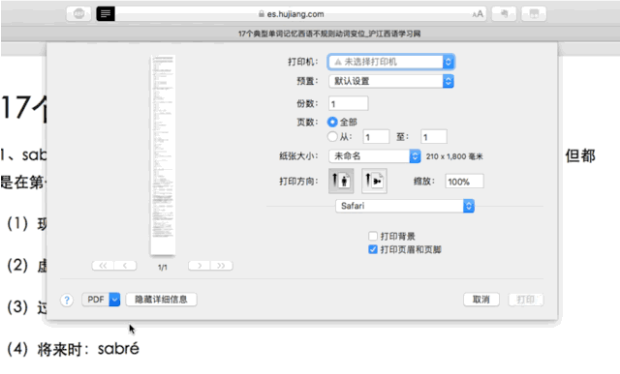Select the 从 page range radio button
This screenshot has width=620, height=374.
click(x=333, y=137)
